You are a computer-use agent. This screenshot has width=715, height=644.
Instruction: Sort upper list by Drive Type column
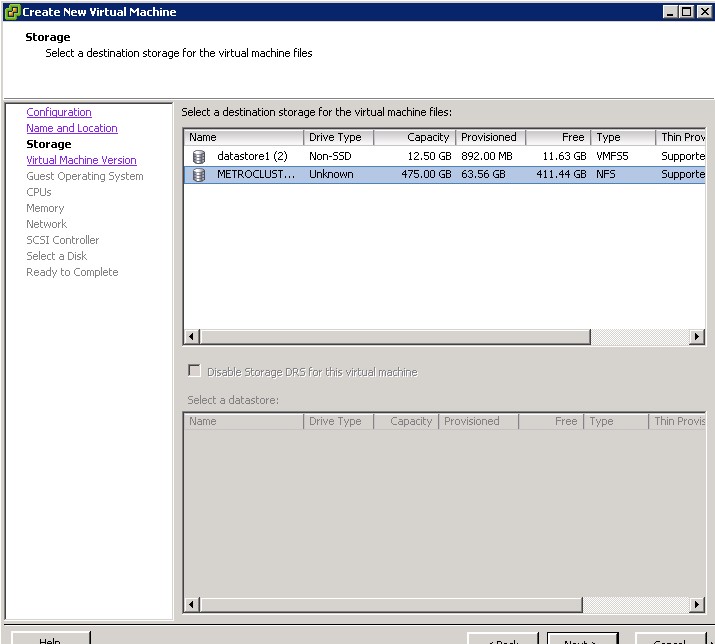pos(338,137)
